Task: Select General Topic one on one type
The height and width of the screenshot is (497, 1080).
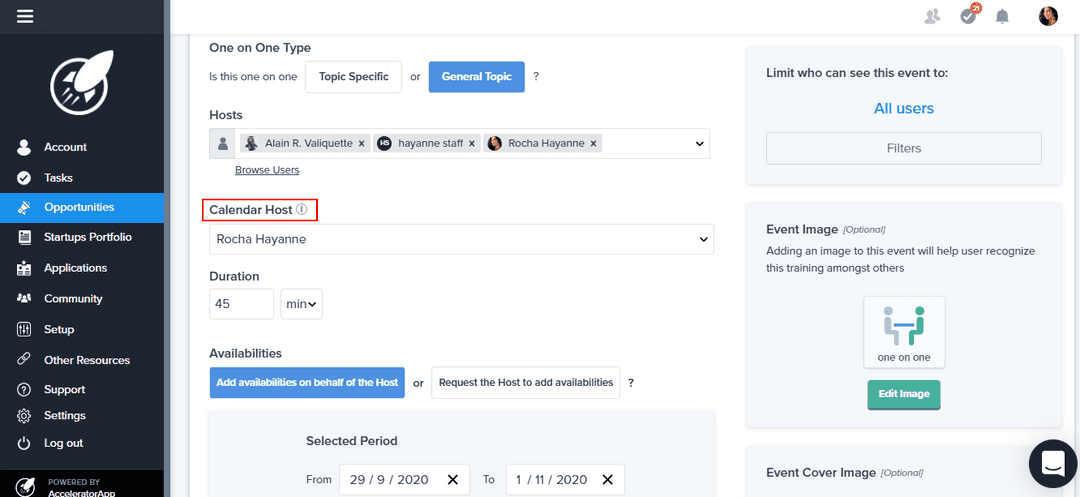Action: coord(476,77)
